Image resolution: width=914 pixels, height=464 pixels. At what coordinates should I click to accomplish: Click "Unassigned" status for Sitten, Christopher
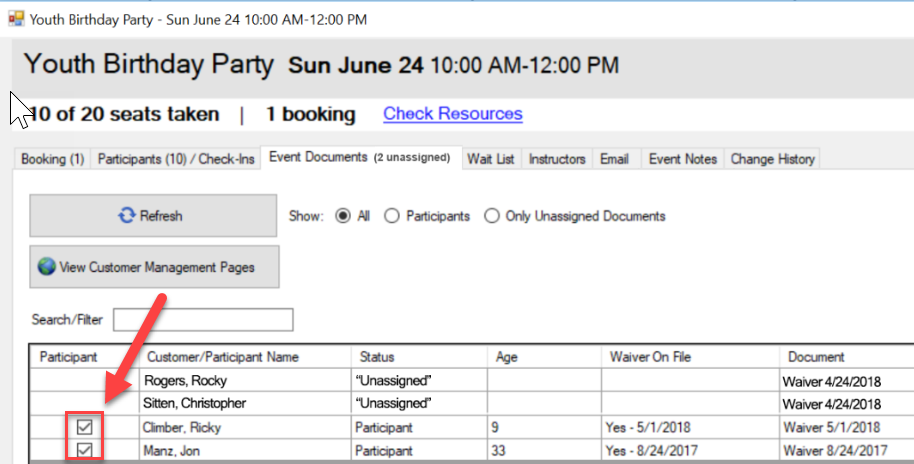point(393,403)
